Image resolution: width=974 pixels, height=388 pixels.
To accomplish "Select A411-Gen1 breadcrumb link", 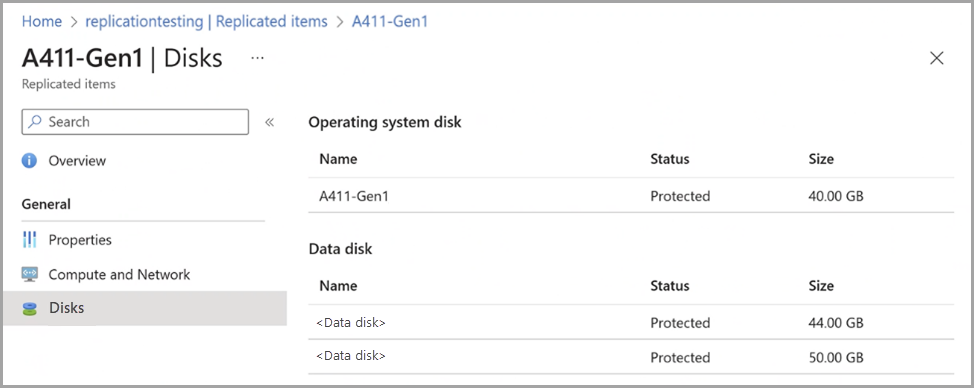I will tap(390, 21).
